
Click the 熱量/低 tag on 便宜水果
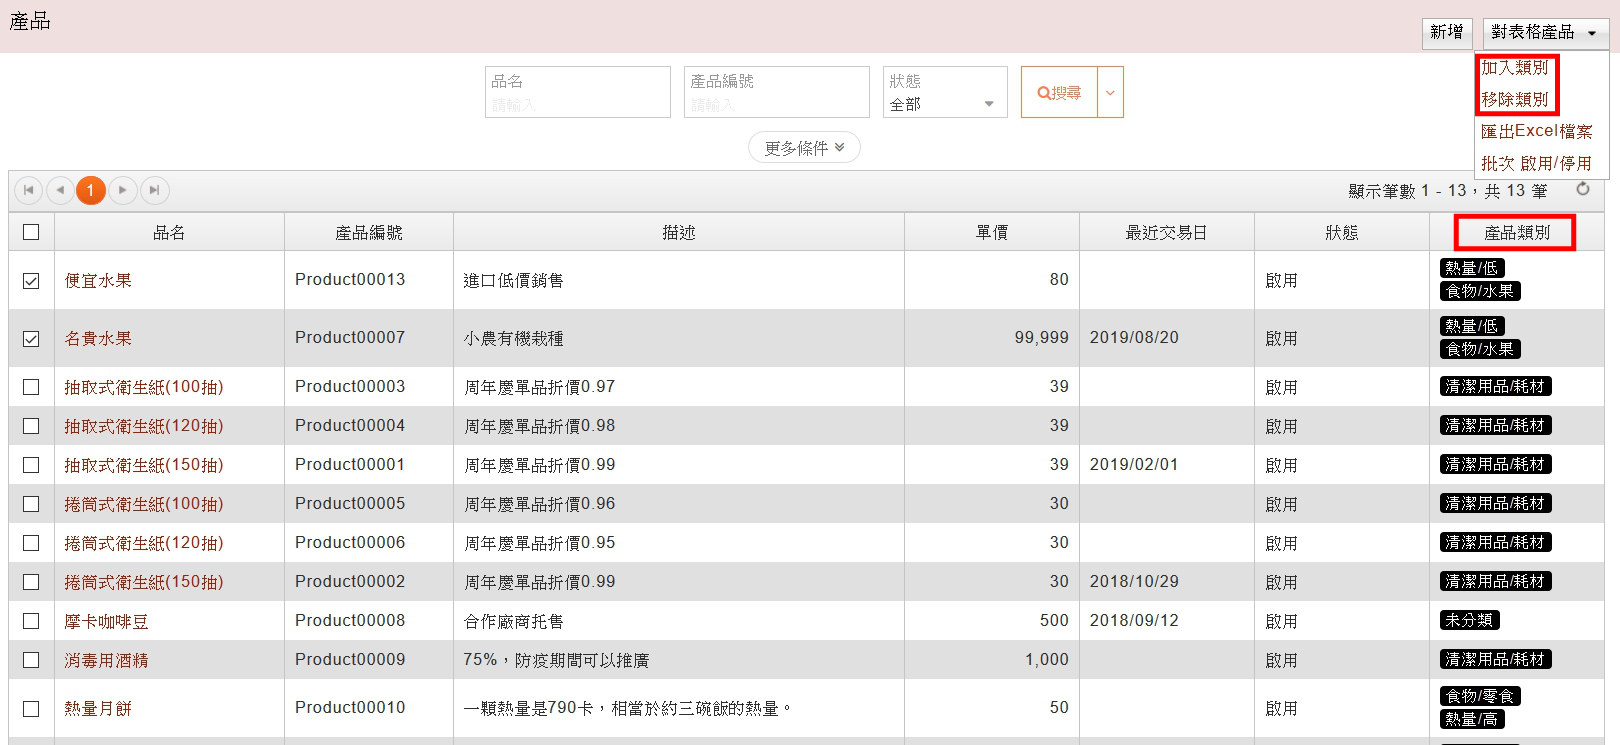pos(1472,268)
